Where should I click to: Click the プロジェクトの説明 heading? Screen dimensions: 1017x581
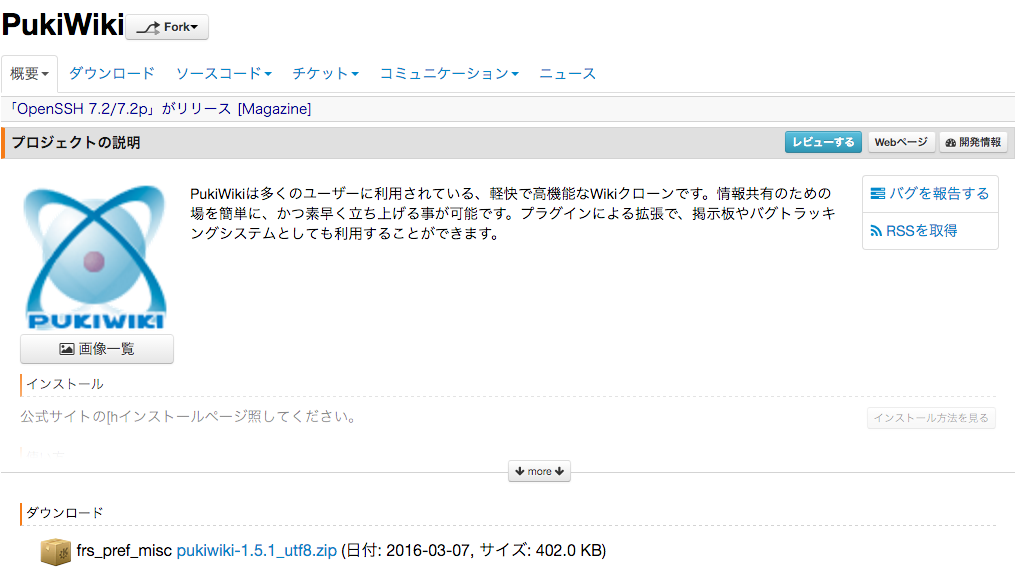(76, 143)
